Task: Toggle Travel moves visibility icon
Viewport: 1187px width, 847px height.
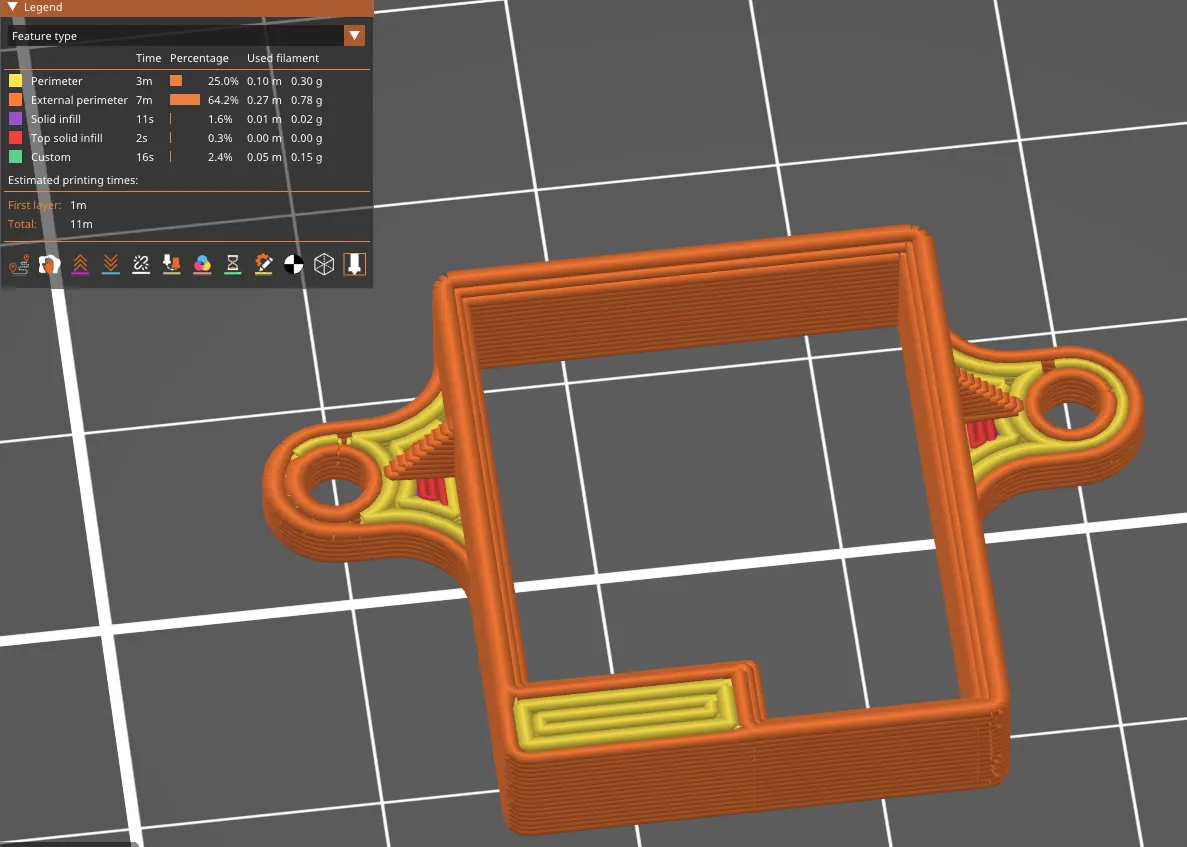Action: 19,264
